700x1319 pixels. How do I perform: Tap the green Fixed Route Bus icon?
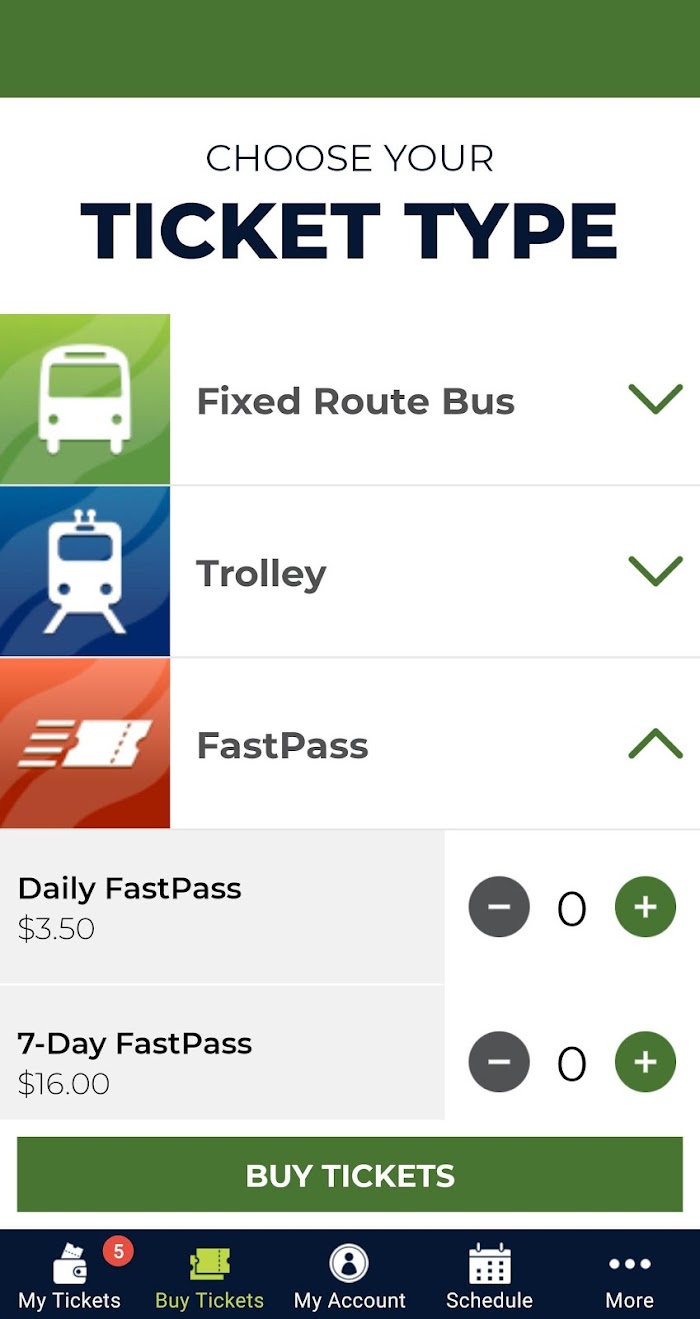[85, 399]
